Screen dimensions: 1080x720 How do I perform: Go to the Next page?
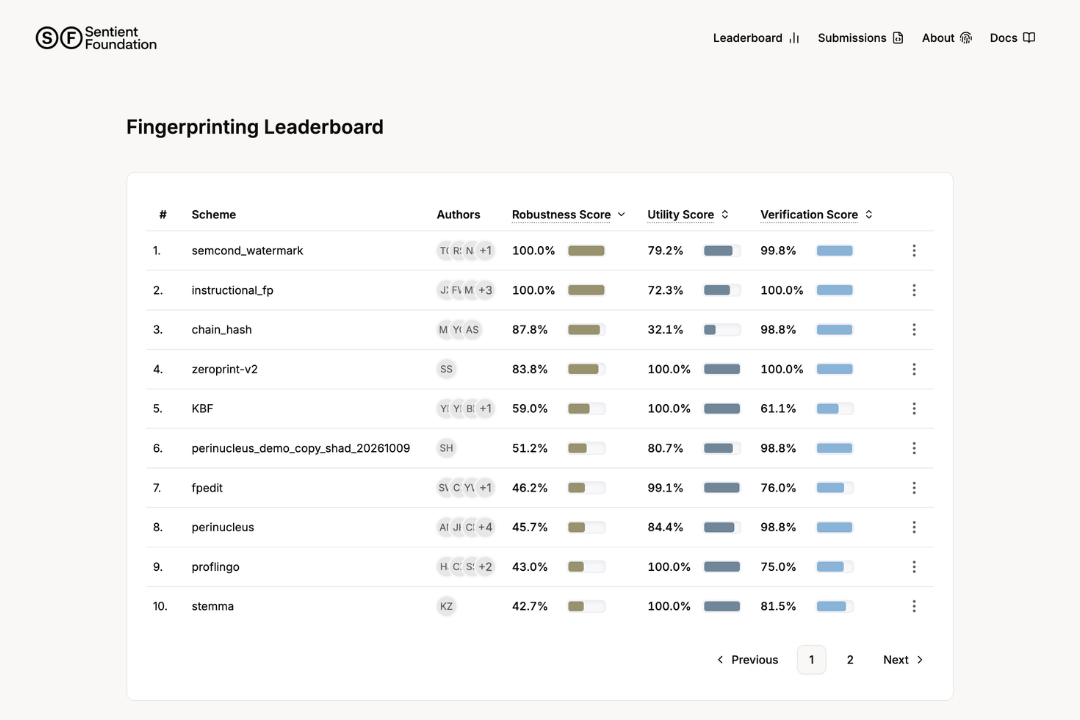[903, 660]
